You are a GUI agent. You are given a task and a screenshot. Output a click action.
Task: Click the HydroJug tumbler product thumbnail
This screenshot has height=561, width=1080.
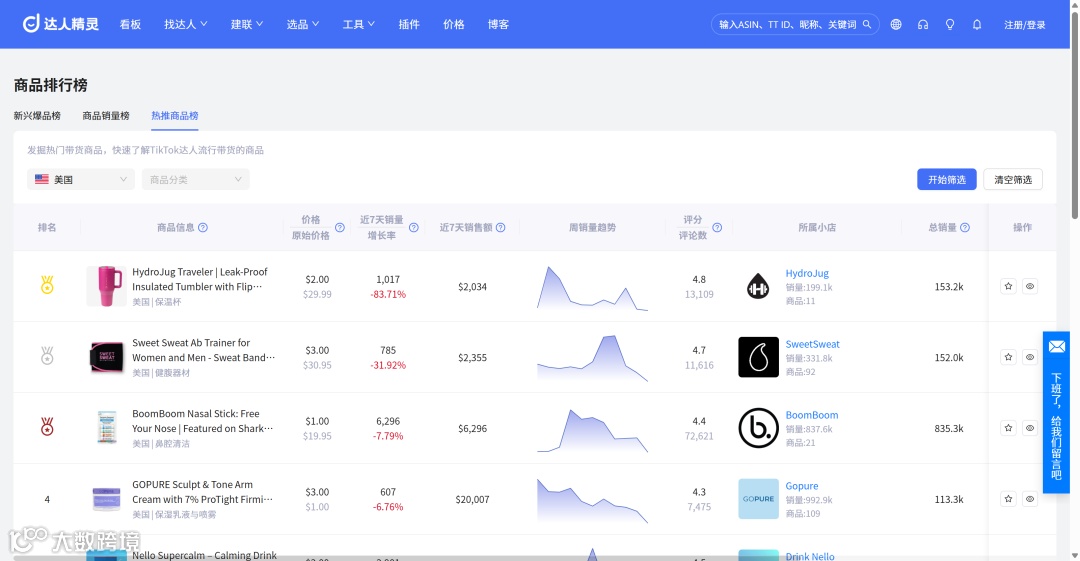(106, 286)
